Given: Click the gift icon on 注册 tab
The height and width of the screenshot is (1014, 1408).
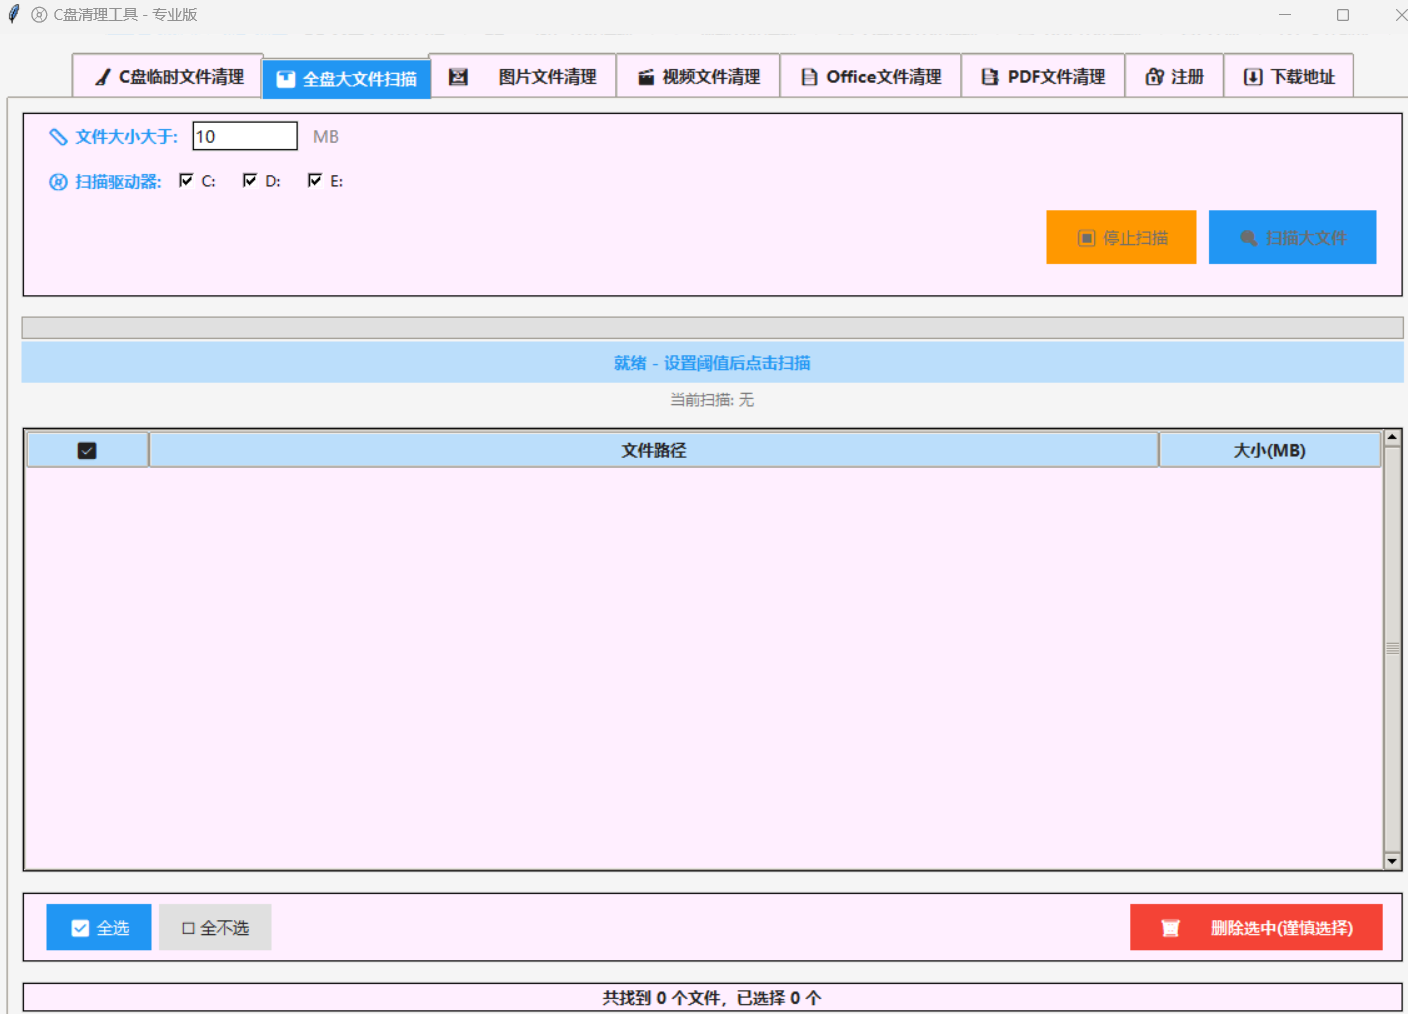Looking at the screenshot, I should click(1154, 77).
